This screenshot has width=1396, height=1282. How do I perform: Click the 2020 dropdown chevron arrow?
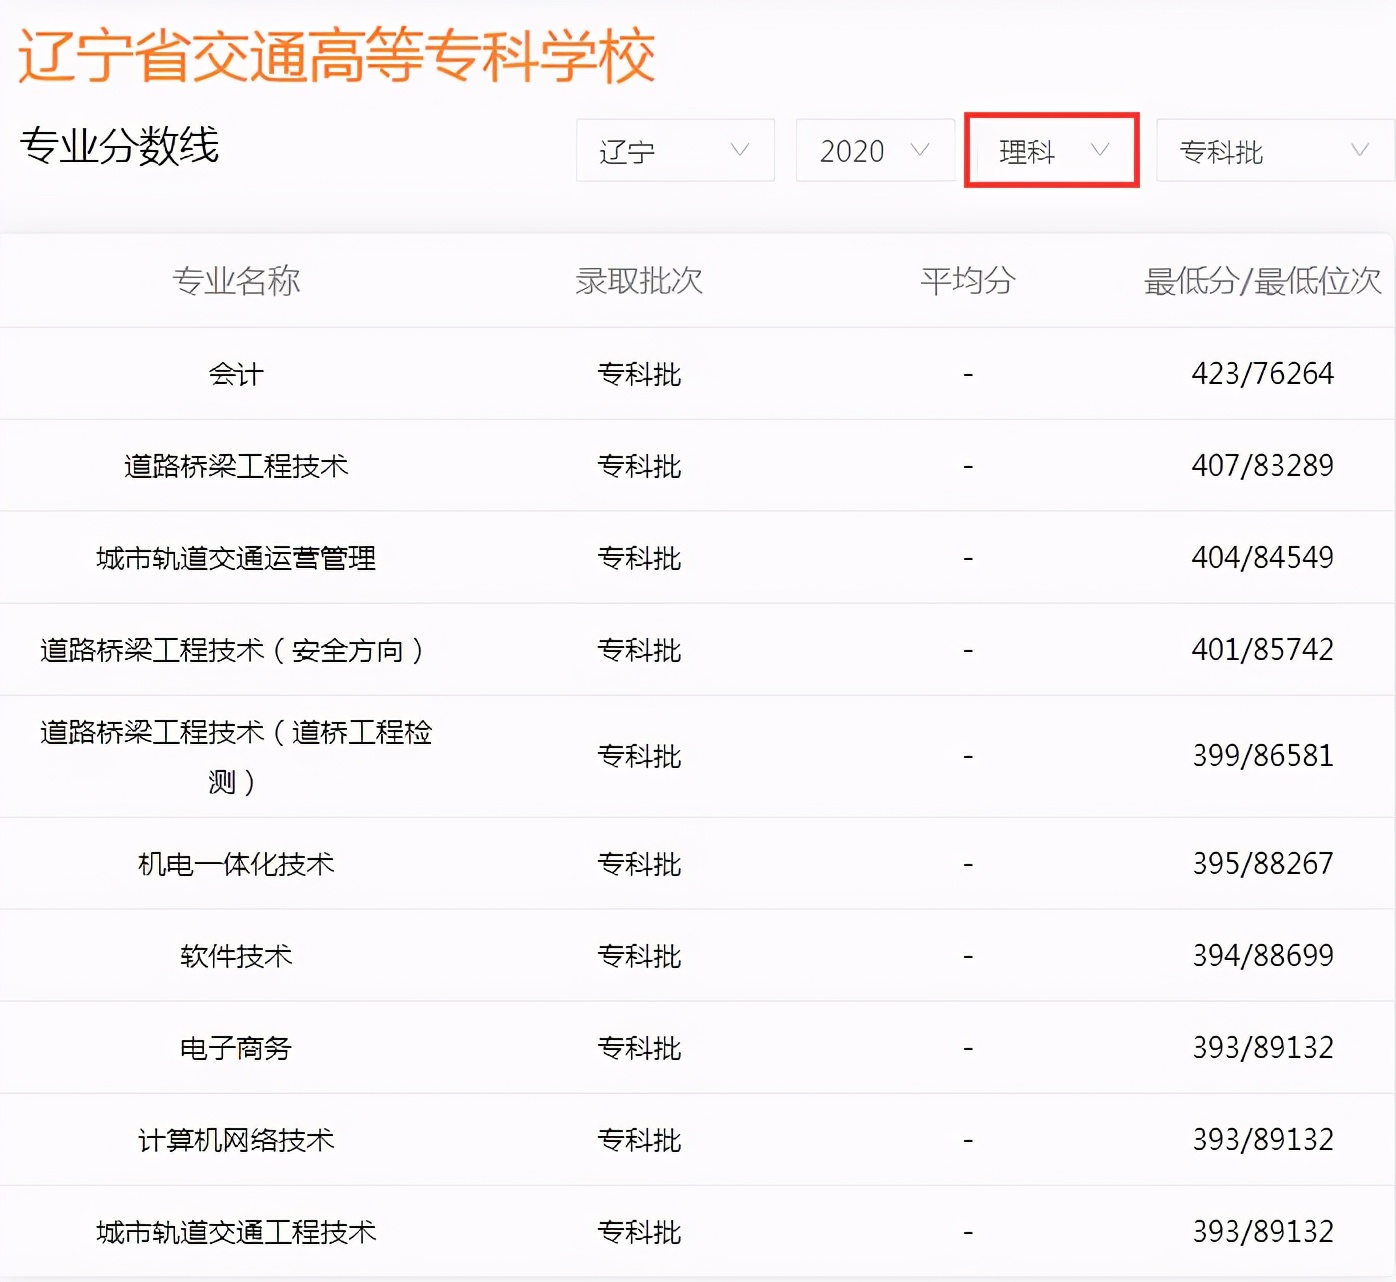[919, 151]
